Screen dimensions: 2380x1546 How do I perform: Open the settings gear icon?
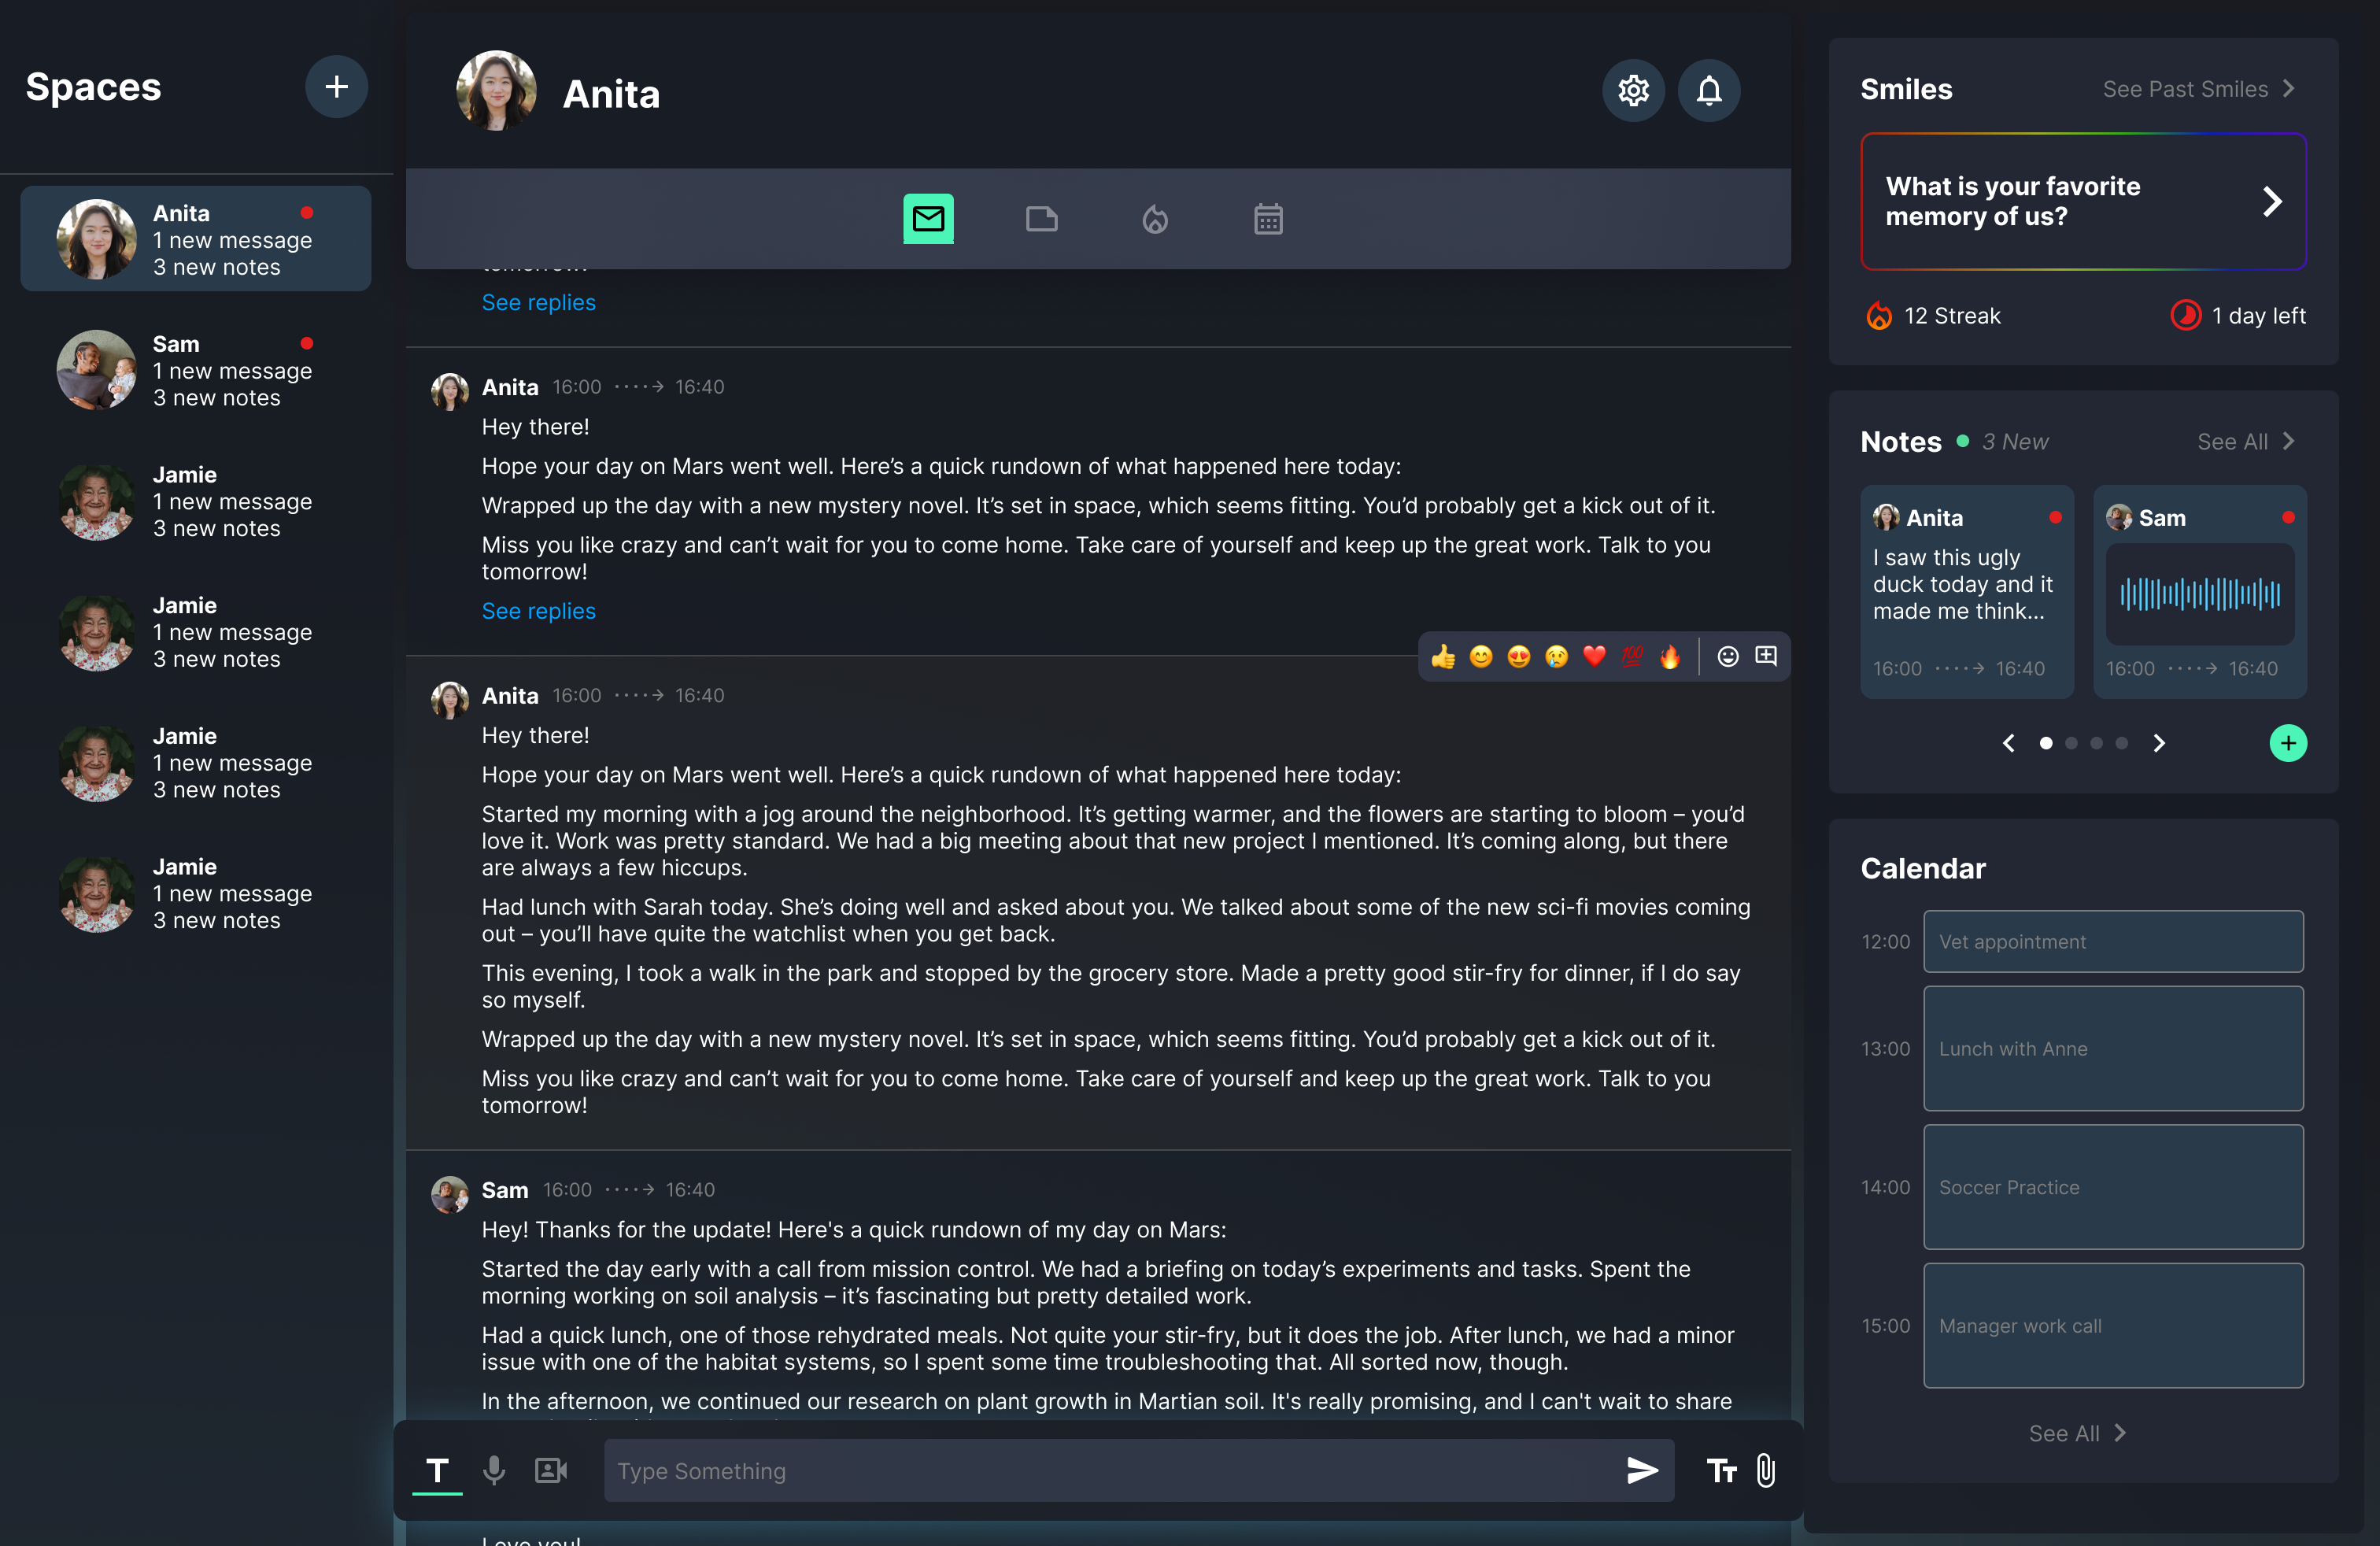click(1633, 91)
